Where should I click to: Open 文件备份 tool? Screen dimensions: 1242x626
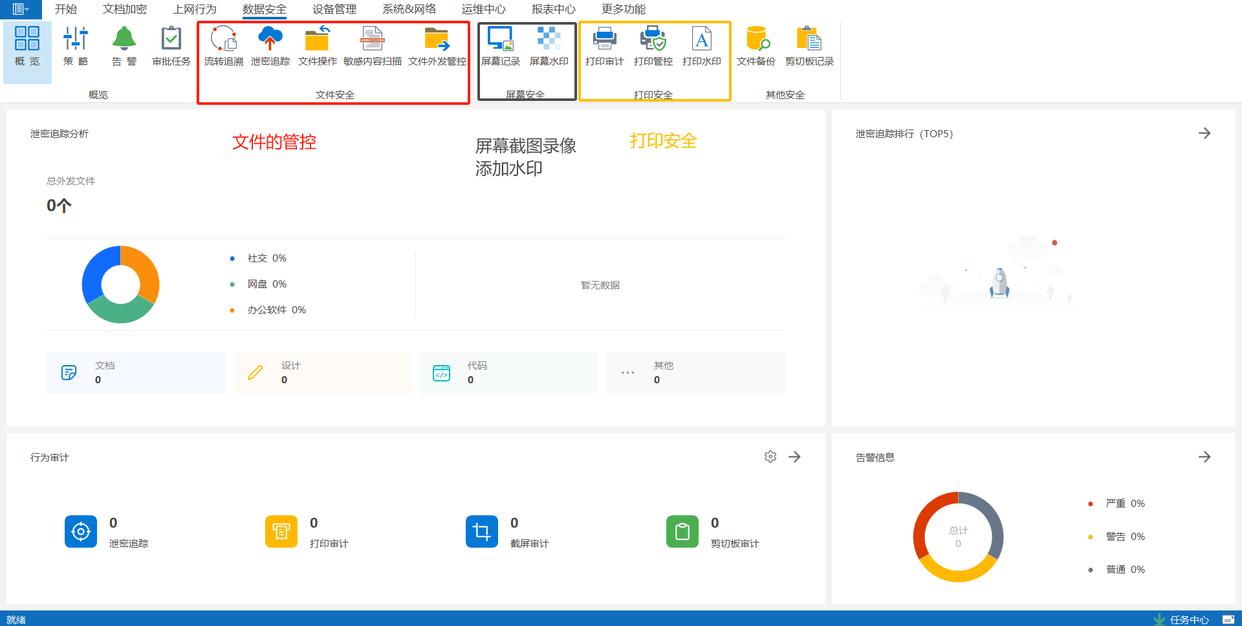click(x=756, y=46)
